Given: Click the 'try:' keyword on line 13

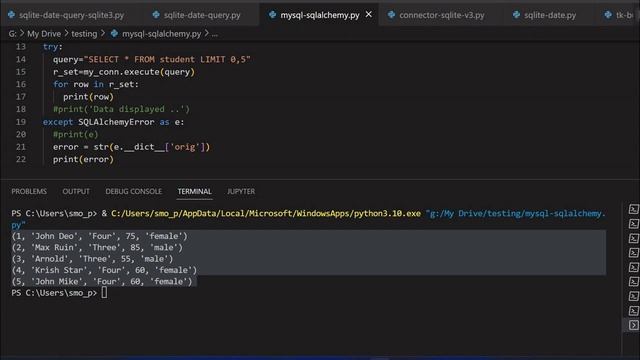Looking at the screenshot, I should click(53, 47).
